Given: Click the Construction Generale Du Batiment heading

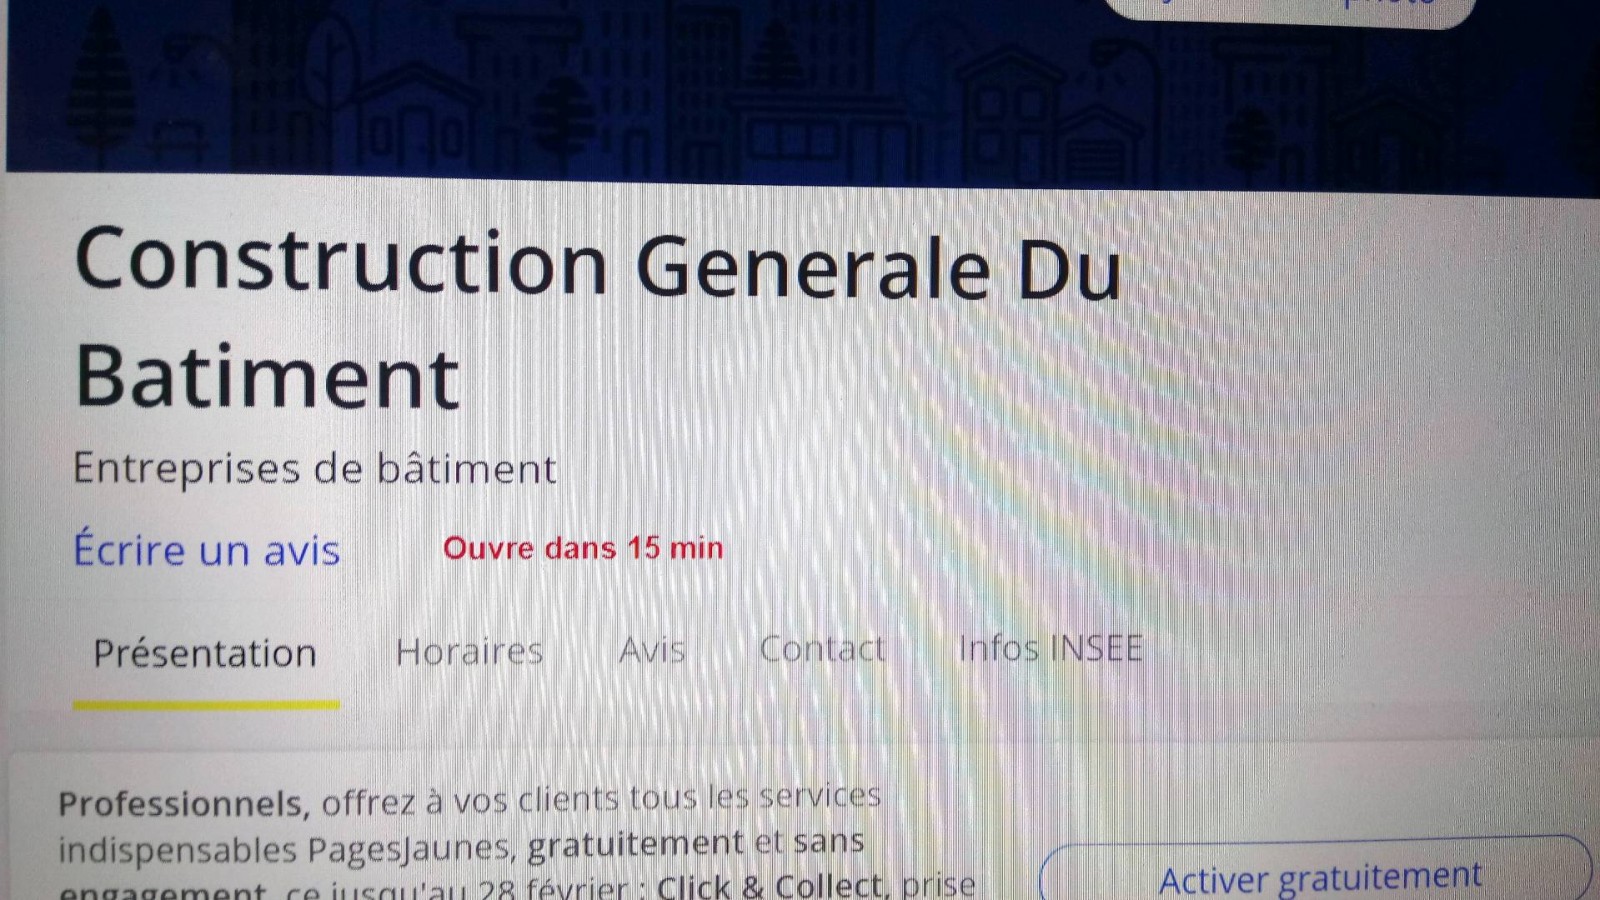Looking at the screenshot, I should point(598,318).
